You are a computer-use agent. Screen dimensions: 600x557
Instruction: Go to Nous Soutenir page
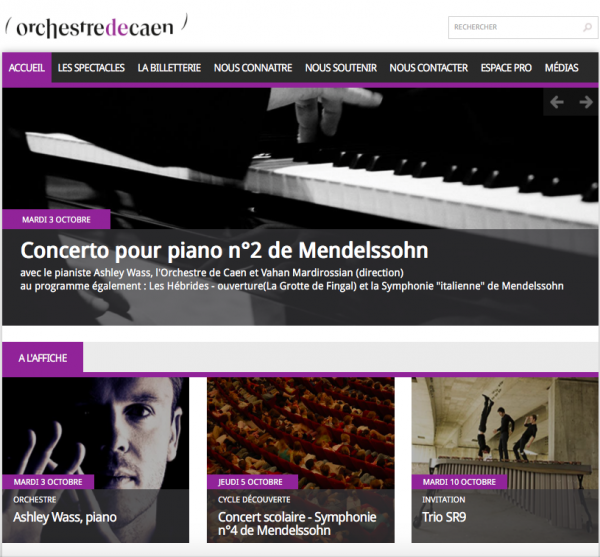(x=341, y=68)
